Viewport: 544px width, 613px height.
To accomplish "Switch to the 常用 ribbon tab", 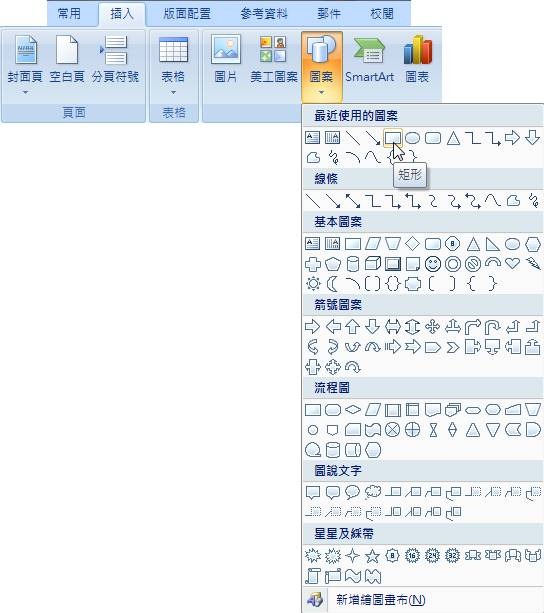I will click(x=69, y=14).
